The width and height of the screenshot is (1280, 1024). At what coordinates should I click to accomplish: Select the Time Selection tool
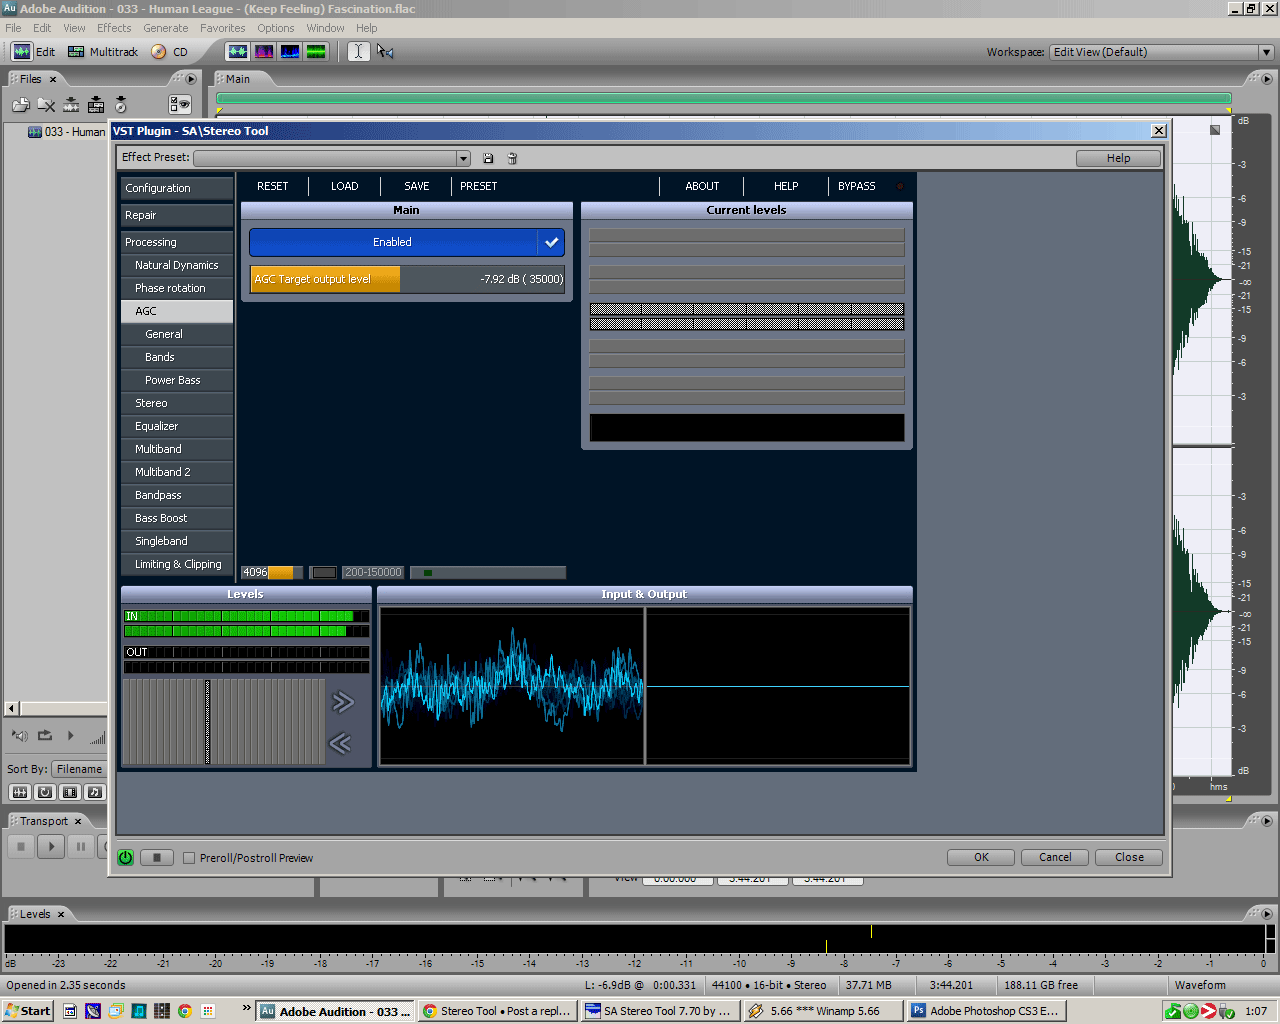[x=358, y=51]
